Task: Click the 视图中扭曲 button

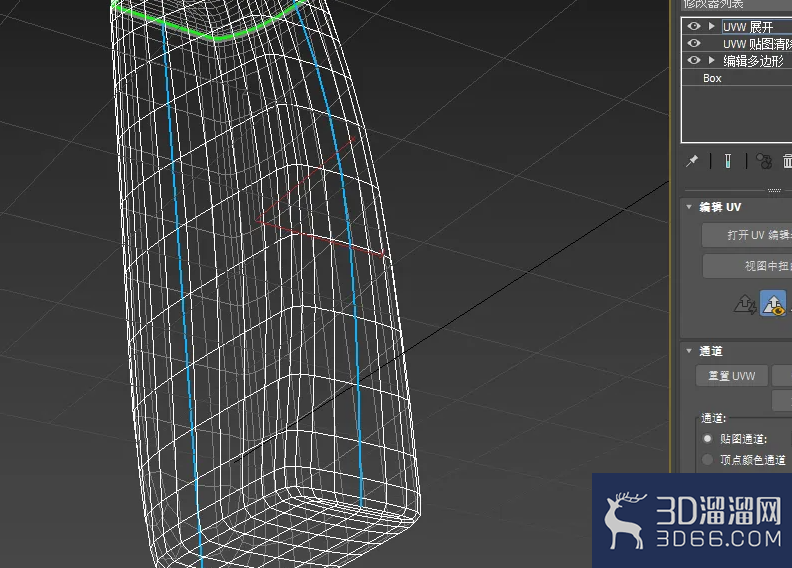Action: click(x=748, y=266)
